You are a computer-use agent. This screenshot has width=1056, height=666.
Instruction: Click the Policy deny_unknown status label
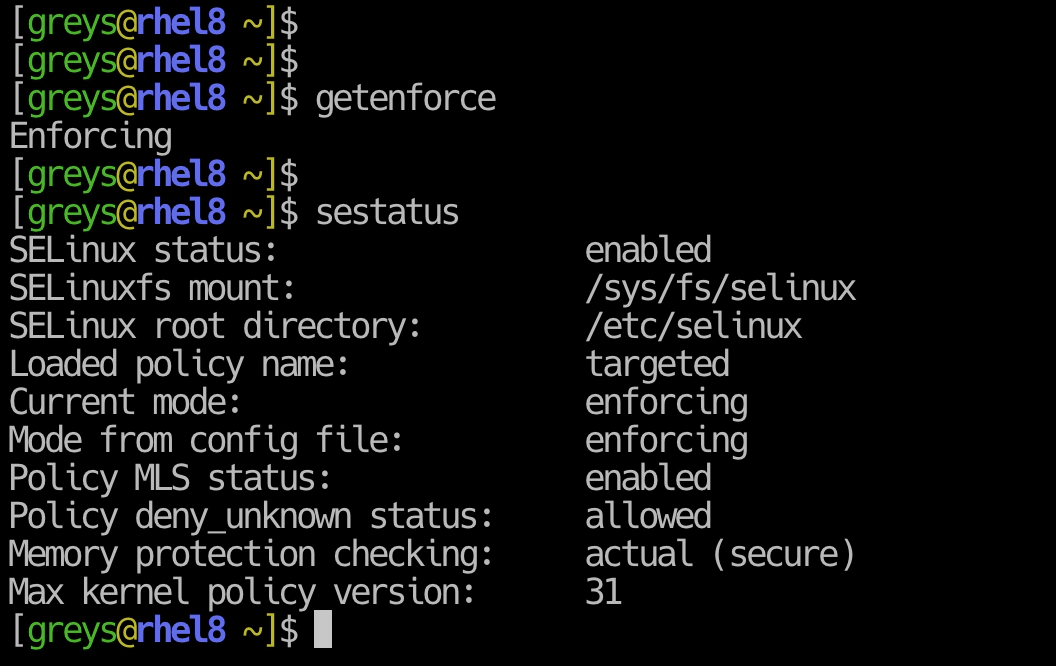(251, 517)
